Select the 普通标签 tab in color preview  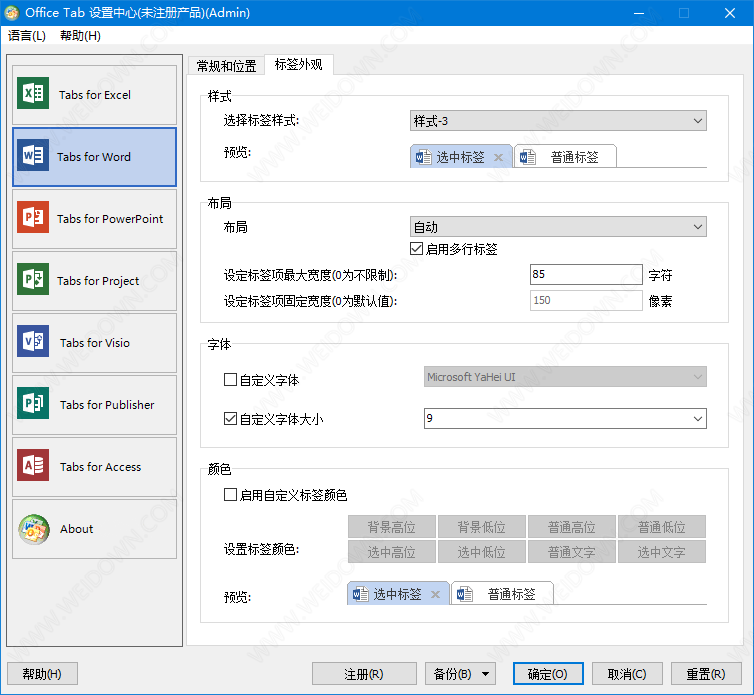tap(503, 594)
